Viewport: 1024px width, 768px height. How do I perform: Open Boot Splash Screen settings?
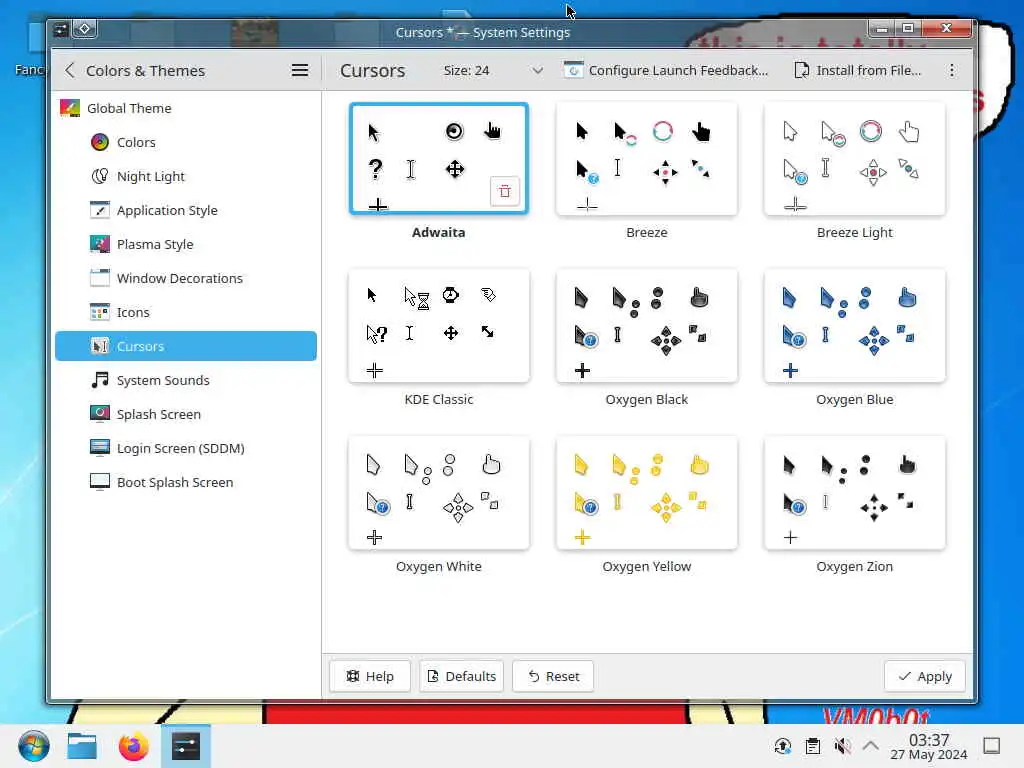186,482
